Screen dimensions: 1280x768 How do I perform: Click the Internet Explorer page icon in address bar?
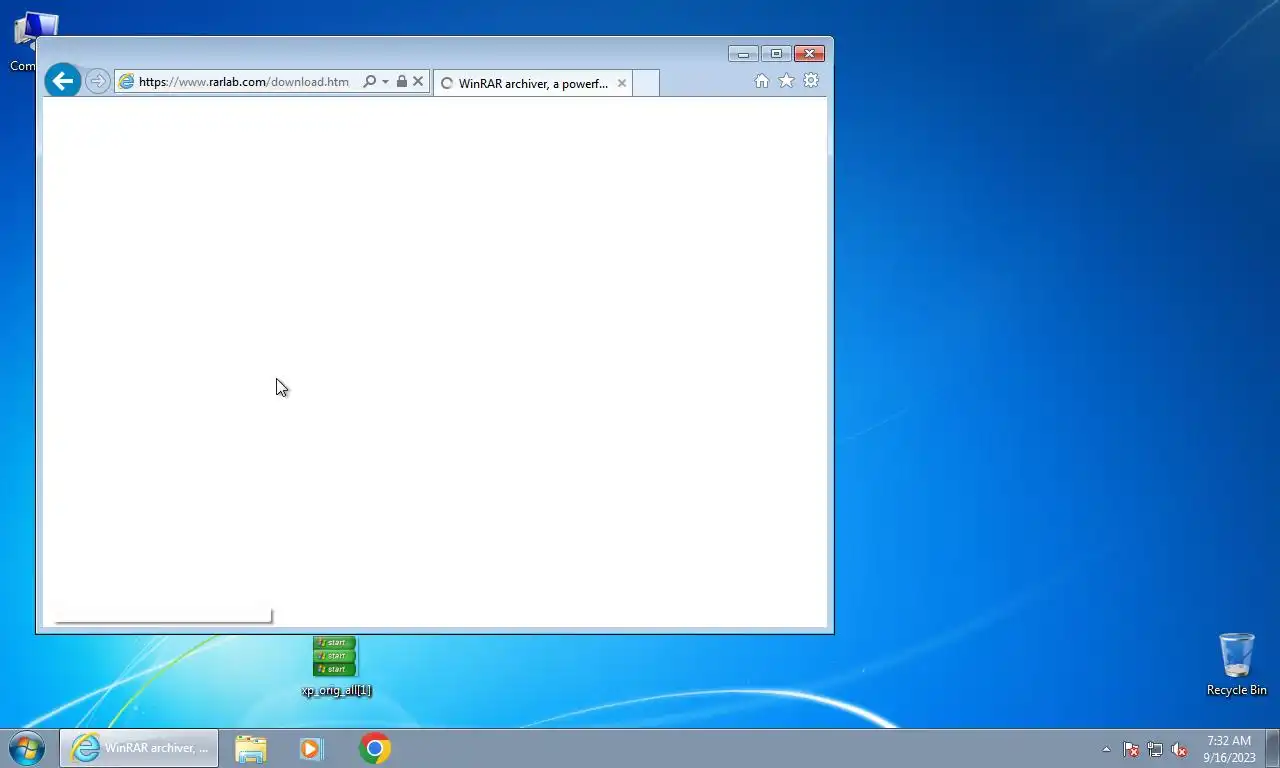126,82
